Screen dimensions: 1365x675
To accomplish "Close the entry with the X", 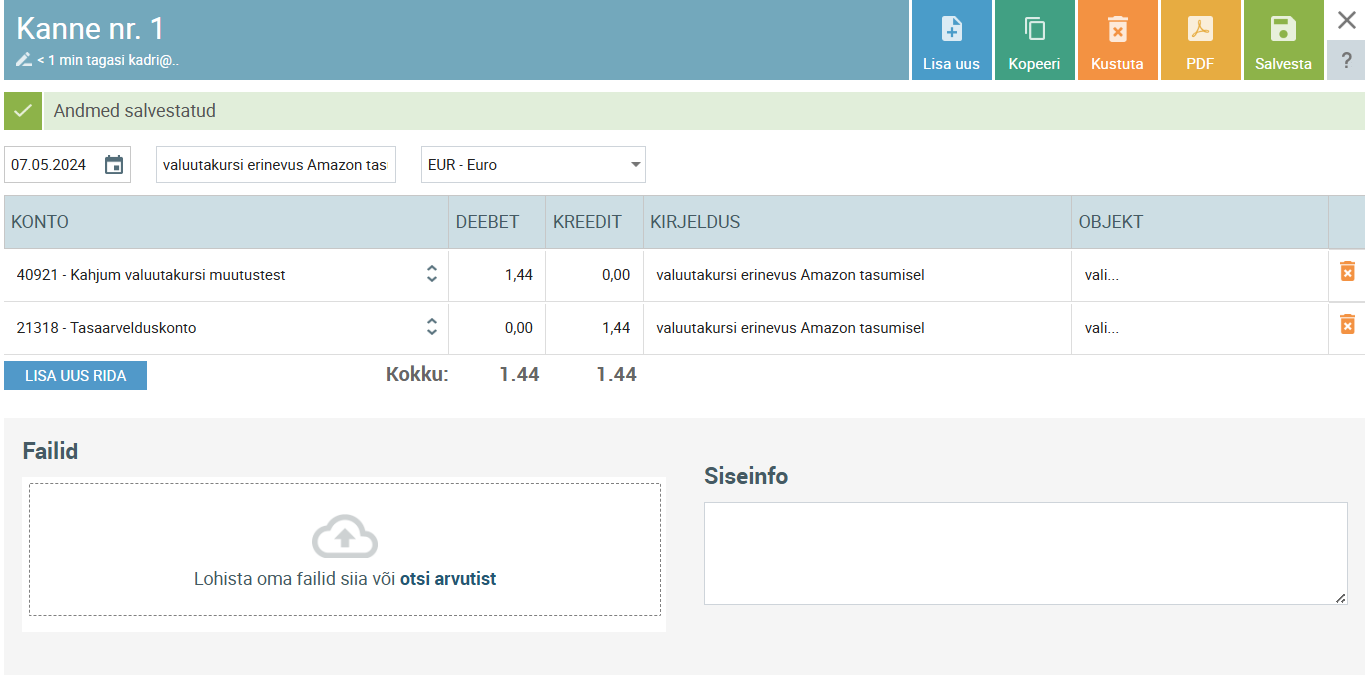I will (1346, 20).
